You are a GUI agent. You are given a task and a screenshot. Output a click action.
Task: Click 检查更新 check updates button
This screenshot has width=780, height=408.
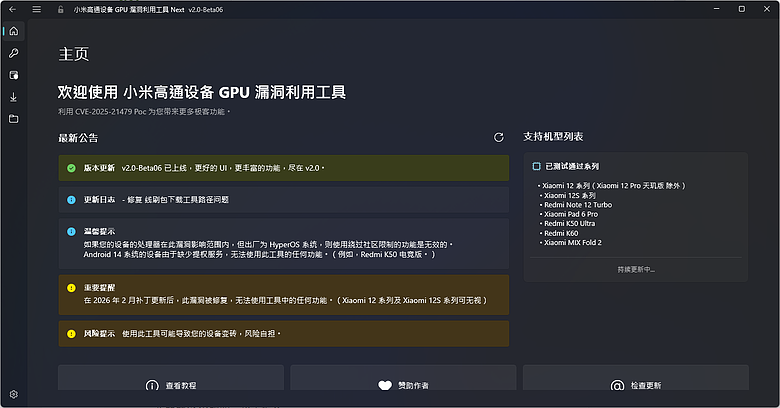tap(636, 378)
